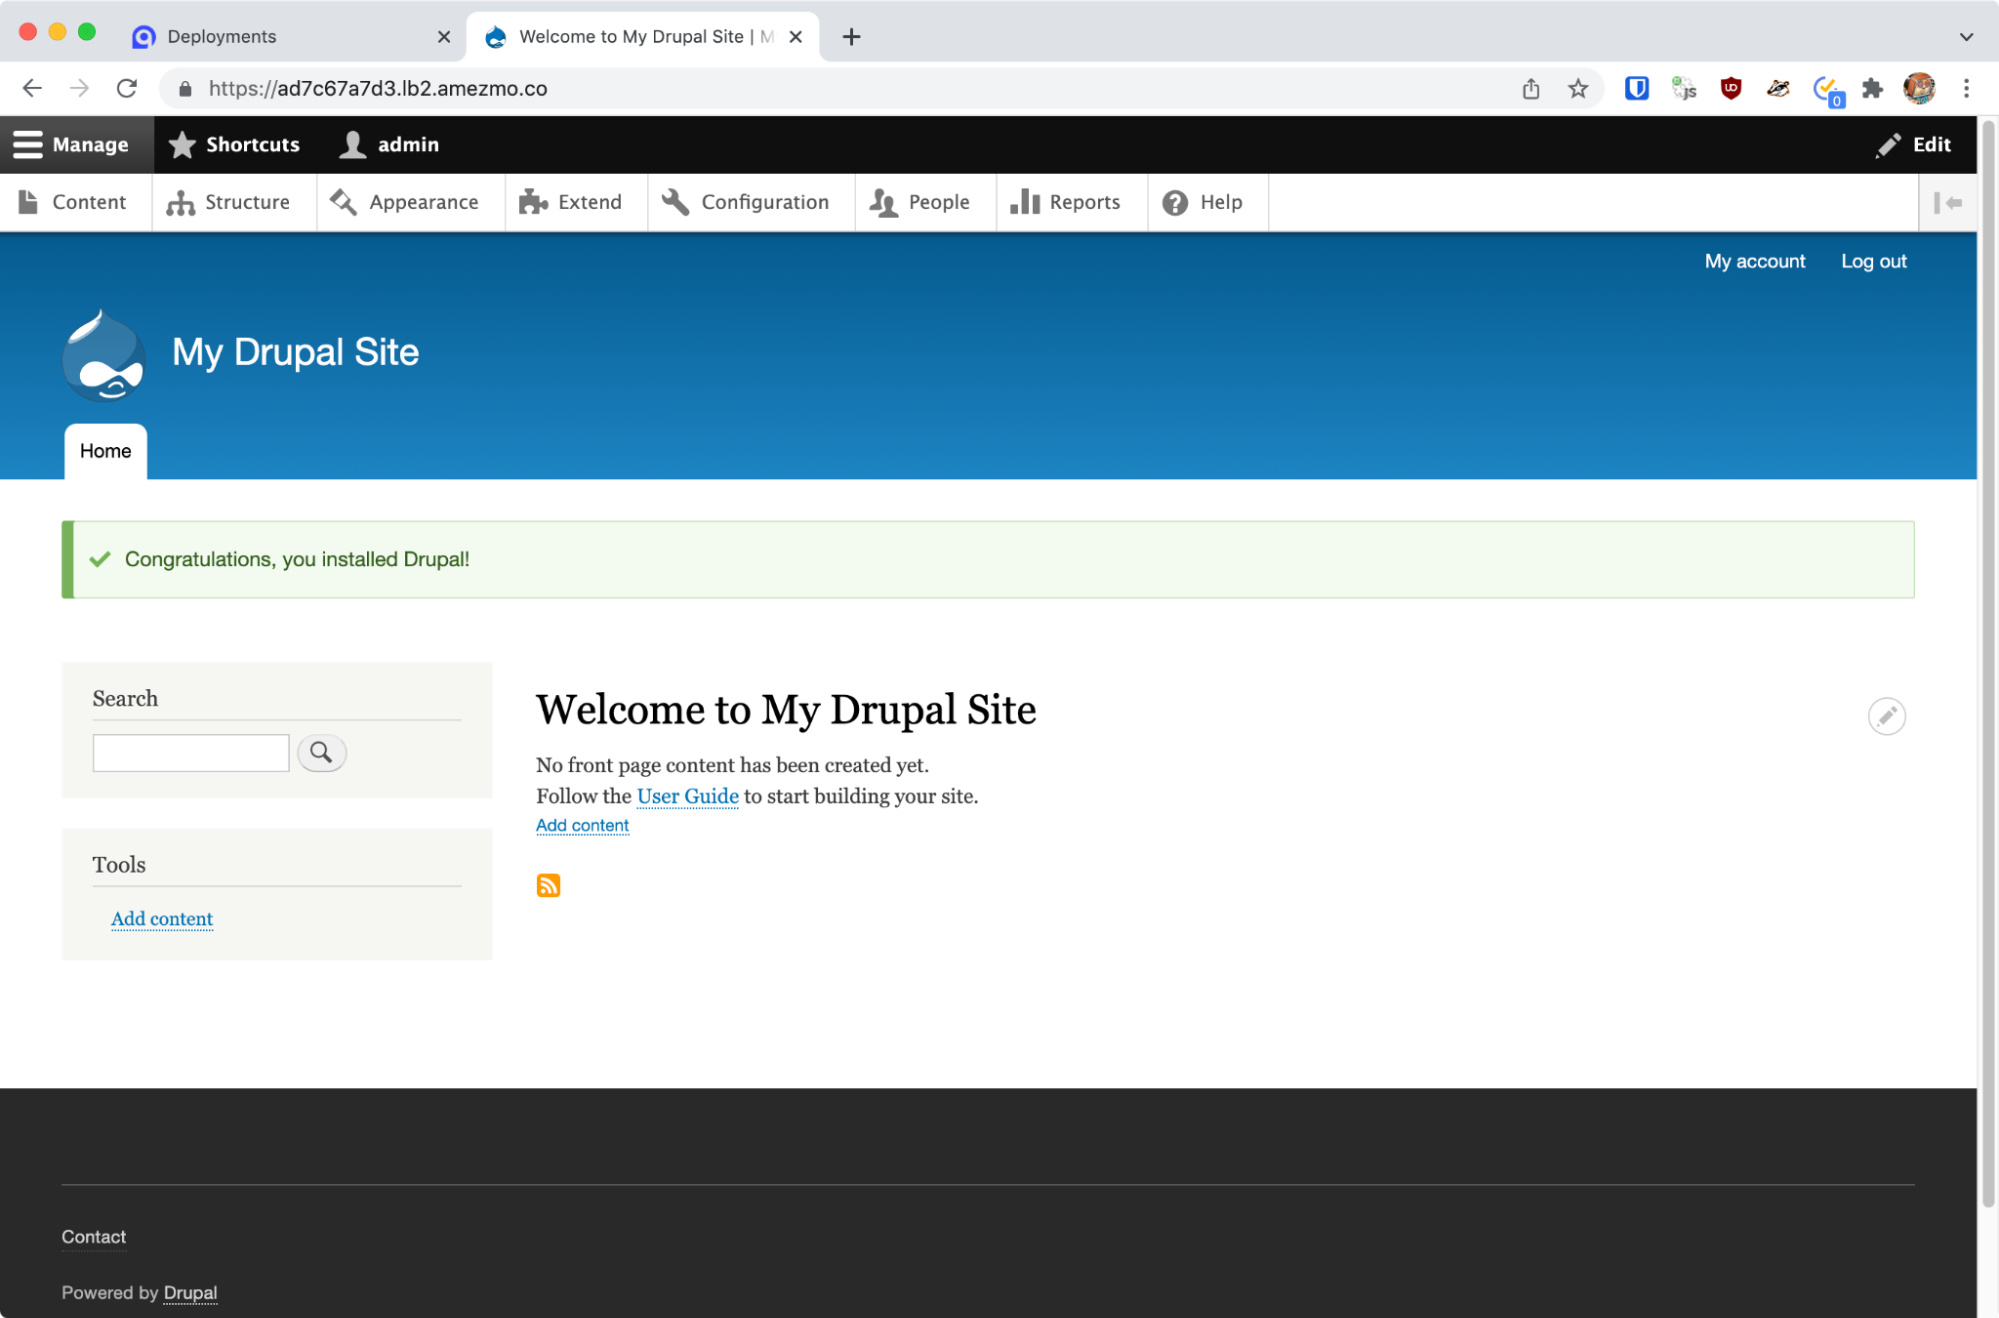The width and height of the screenshot is (1999, 1318).
Task: Click the My Drupal Site title
Action: coord(295,352)
